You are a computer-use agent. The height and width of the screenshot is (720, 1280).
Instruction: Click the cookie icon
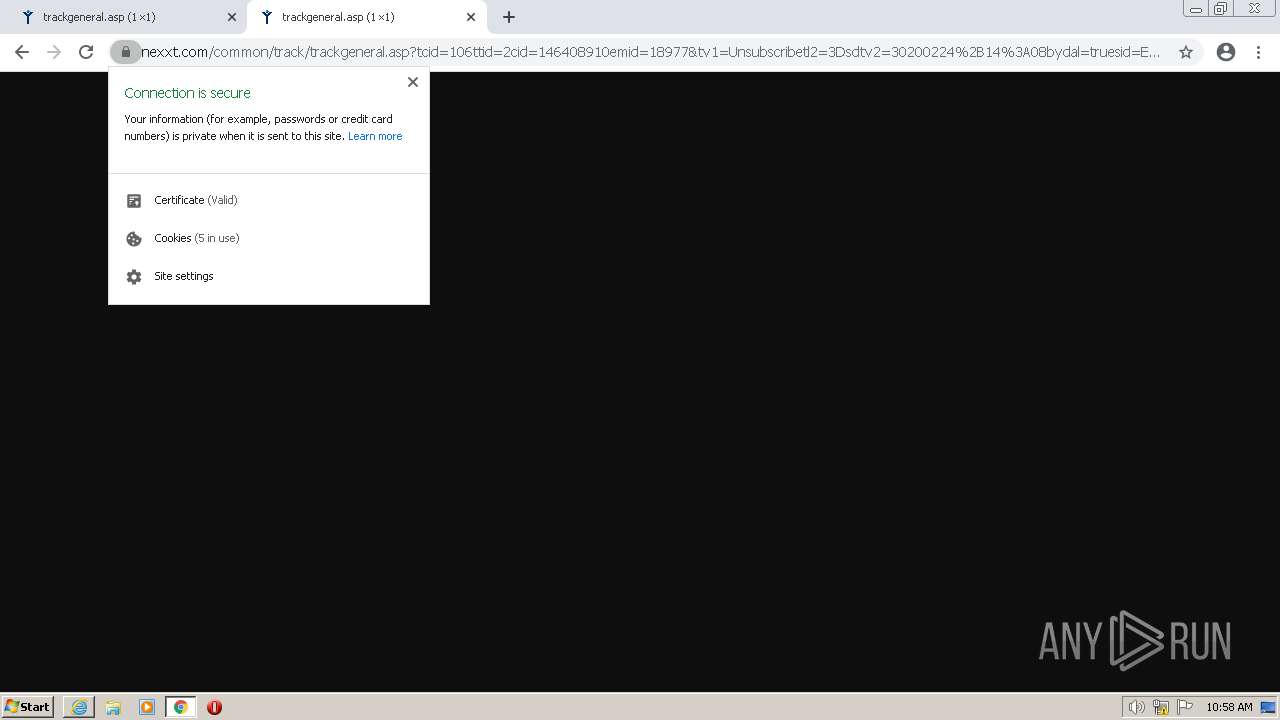(134, 239)
